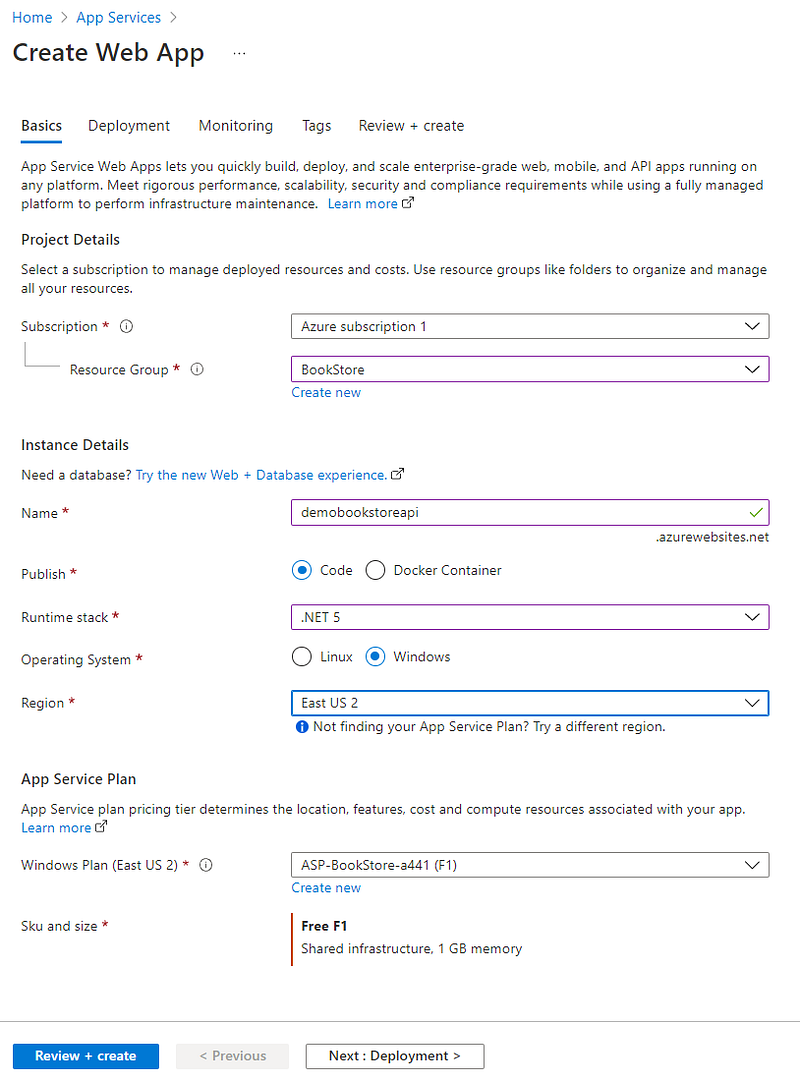Click Create new under Resource Group

(x=326, y=393)
